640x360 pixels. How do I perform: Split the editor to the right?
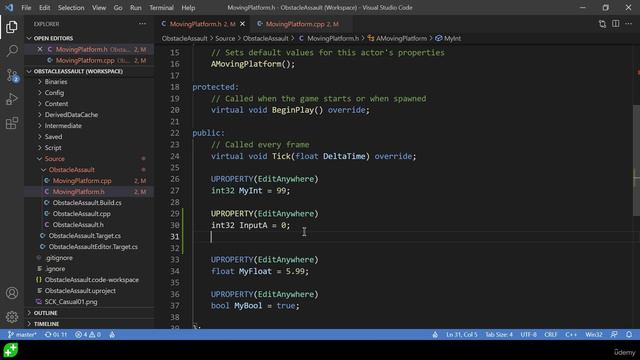coord(616,24)
